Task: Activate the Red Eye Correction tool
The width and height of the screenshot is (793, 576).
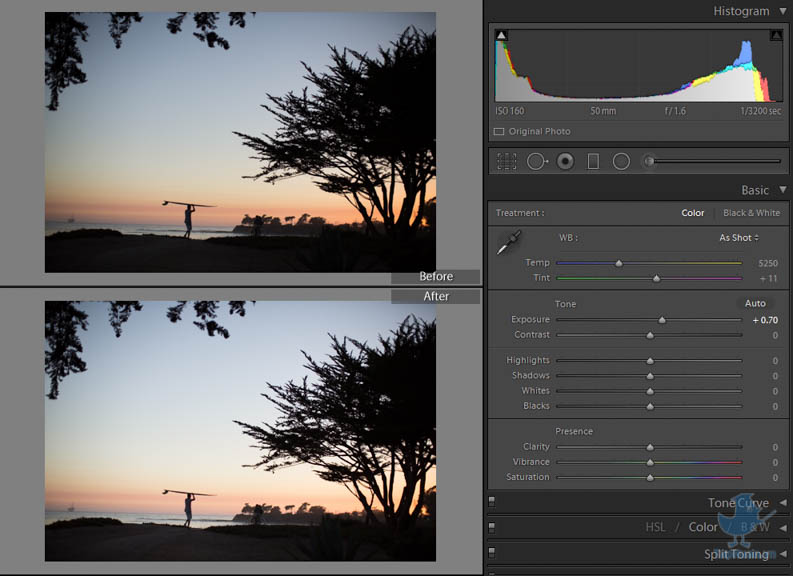Action: (565, 161)
